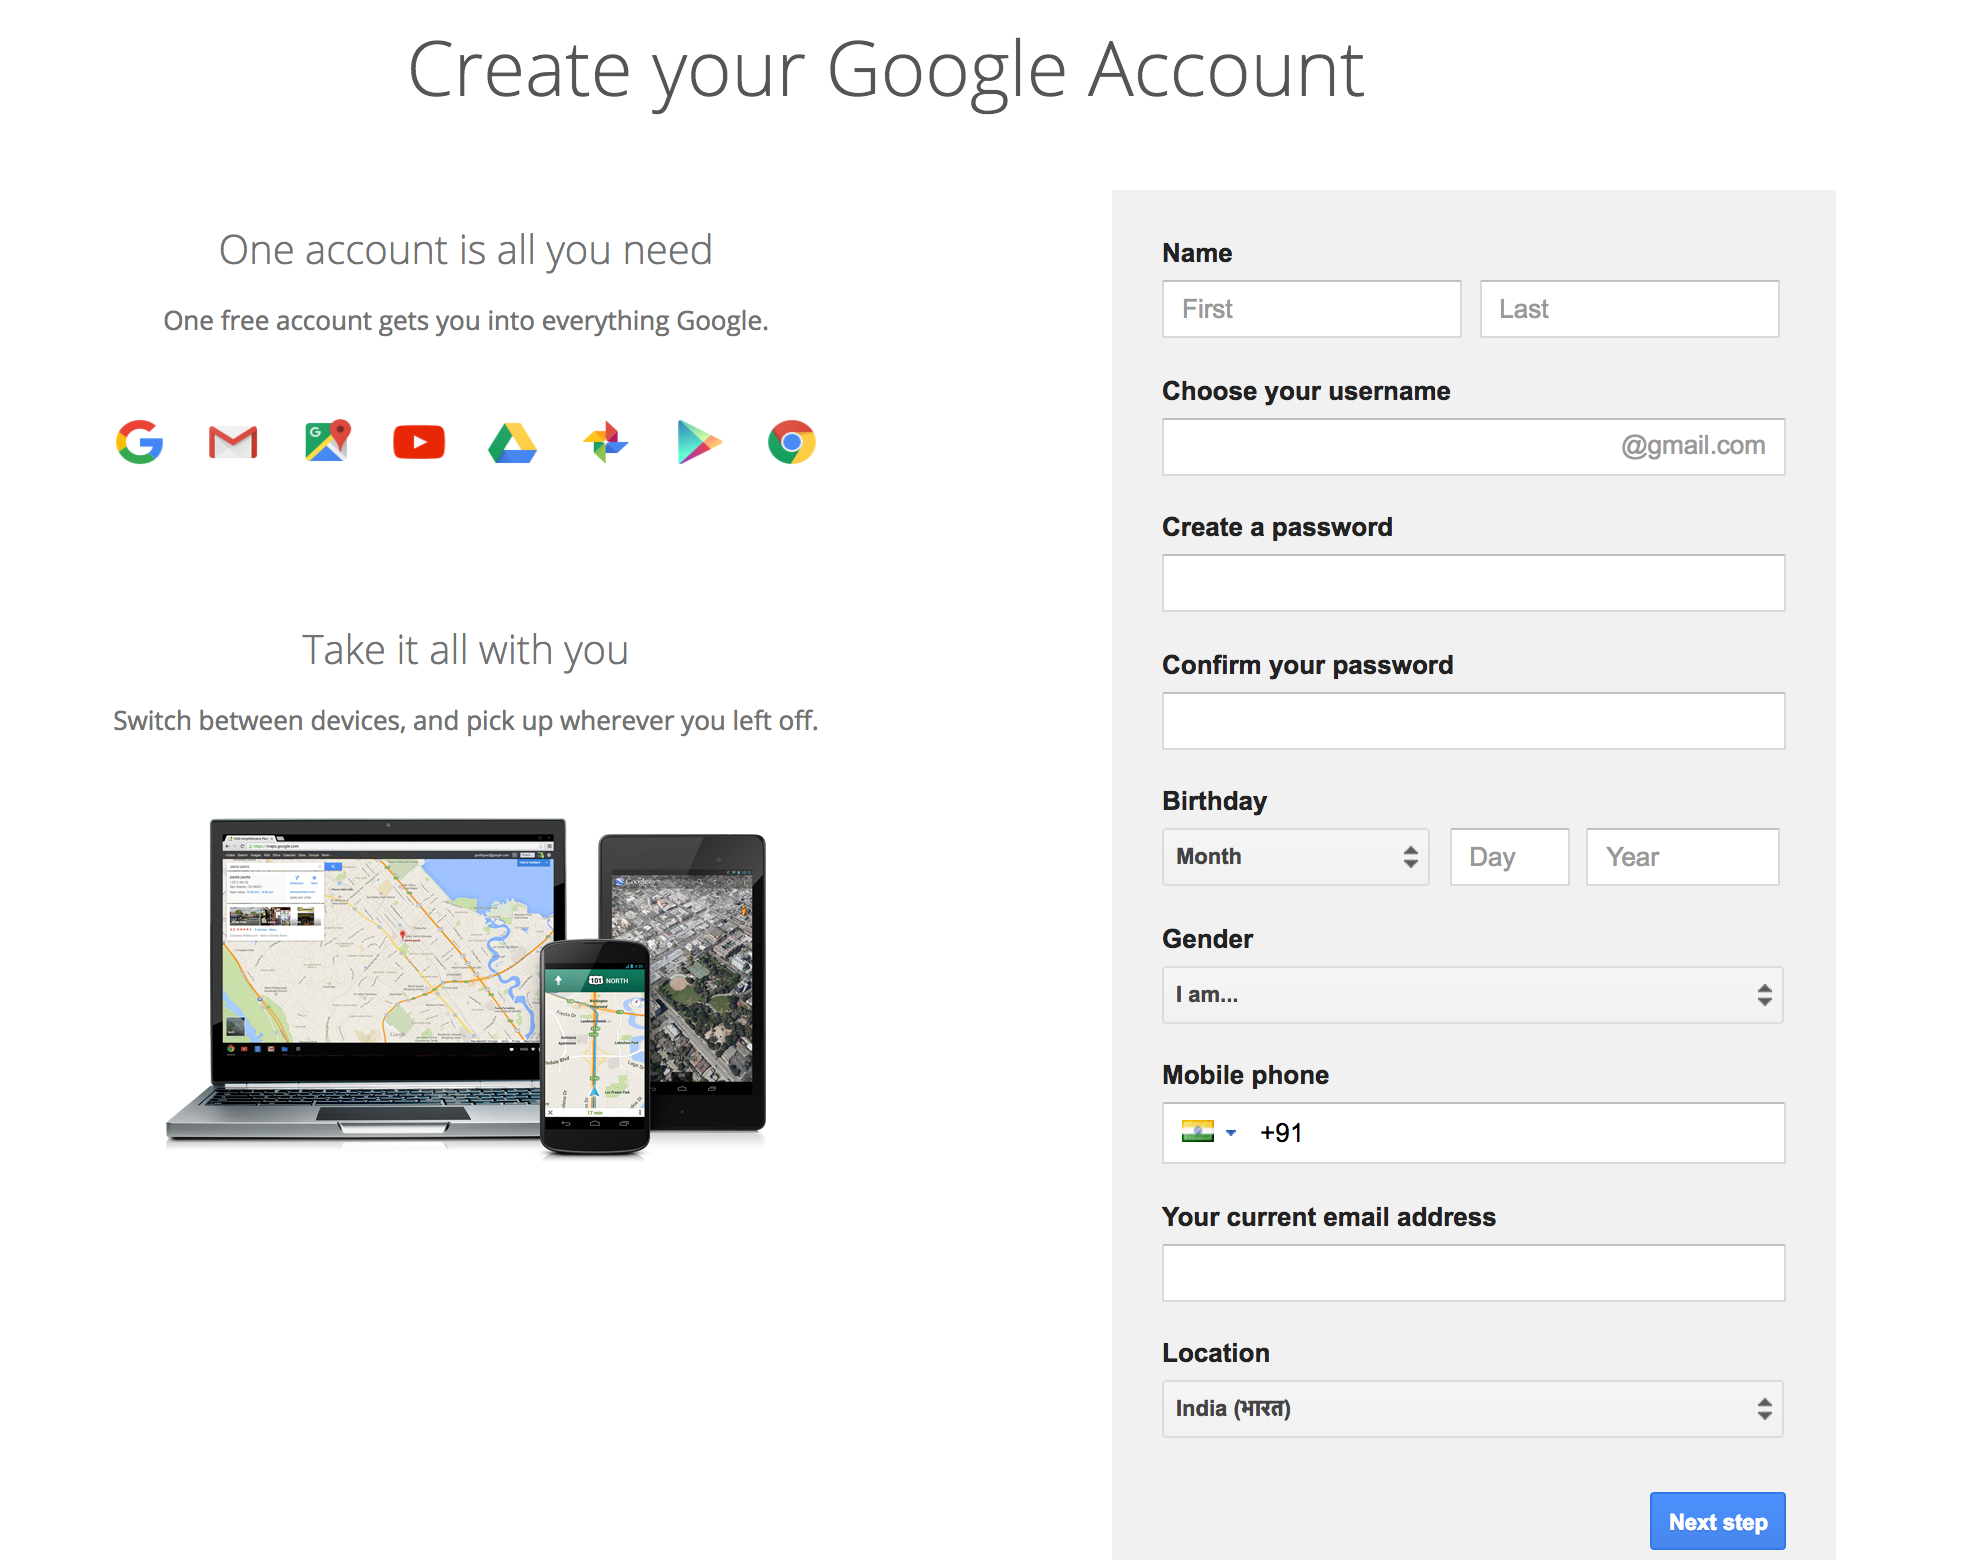Click the 'Create a password' label

tap(1277, 527)
